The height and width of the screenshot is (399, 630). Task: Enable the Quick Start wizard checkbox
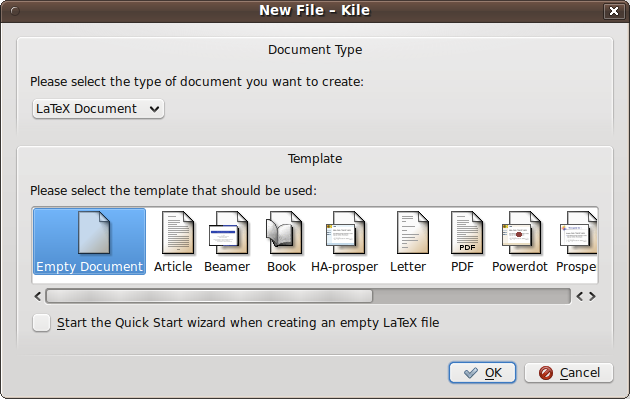point(42,323)
